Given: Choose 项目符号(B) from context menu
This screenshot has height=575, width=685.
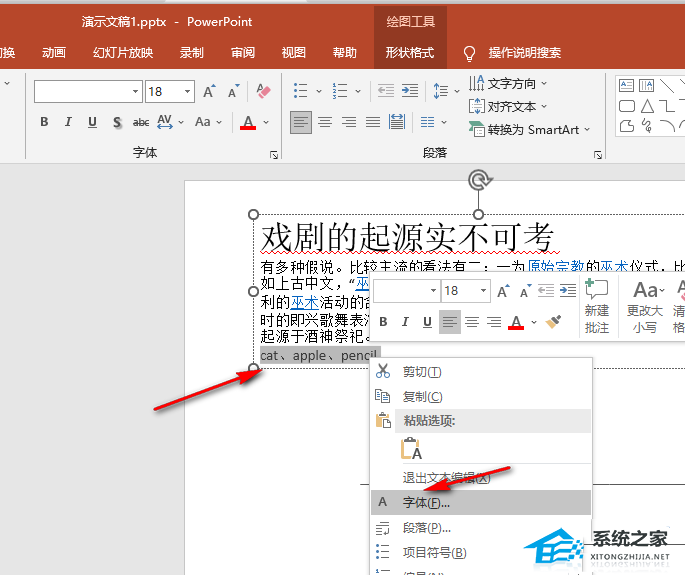Looking at the screenshot, I should [x=481, y=553].
